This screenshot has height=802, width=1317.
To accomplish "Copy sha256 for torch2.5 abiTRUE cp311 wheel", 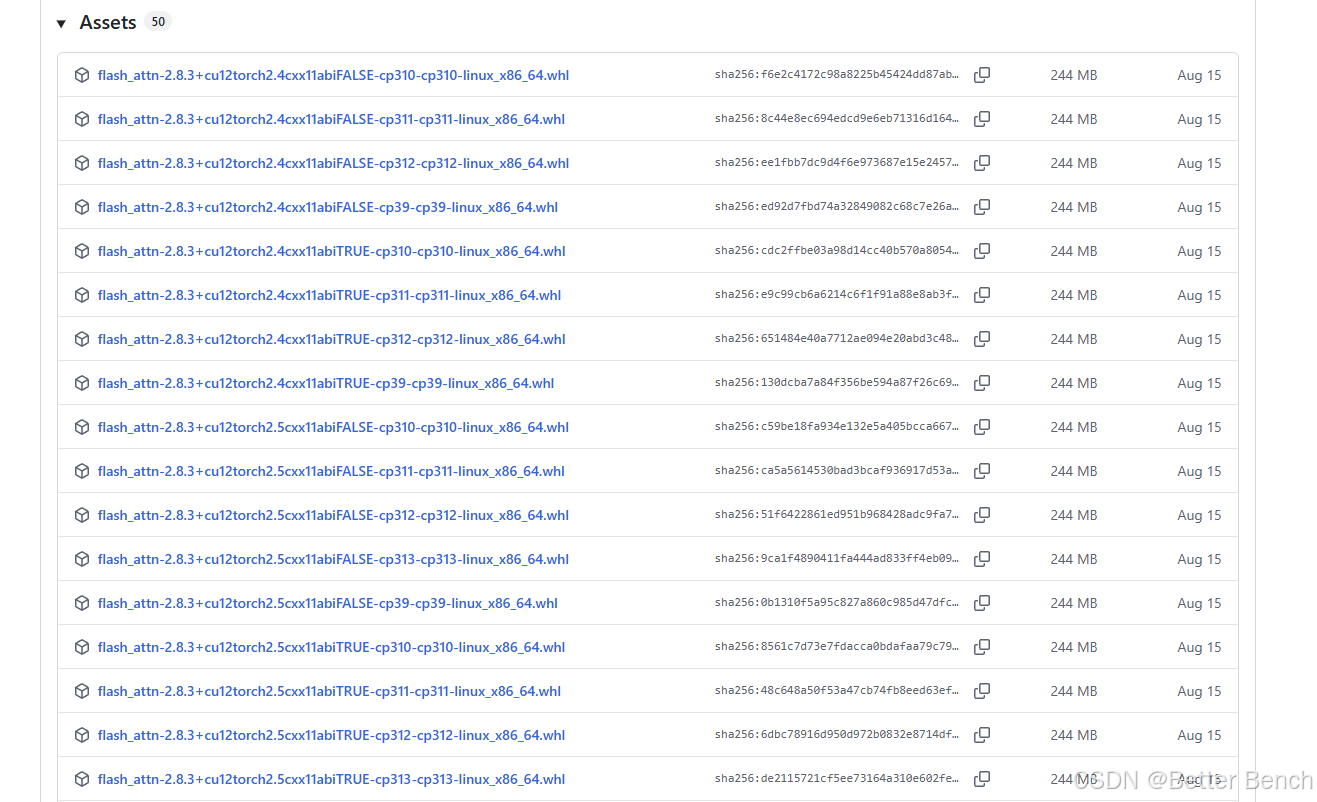I will point(982,691).
